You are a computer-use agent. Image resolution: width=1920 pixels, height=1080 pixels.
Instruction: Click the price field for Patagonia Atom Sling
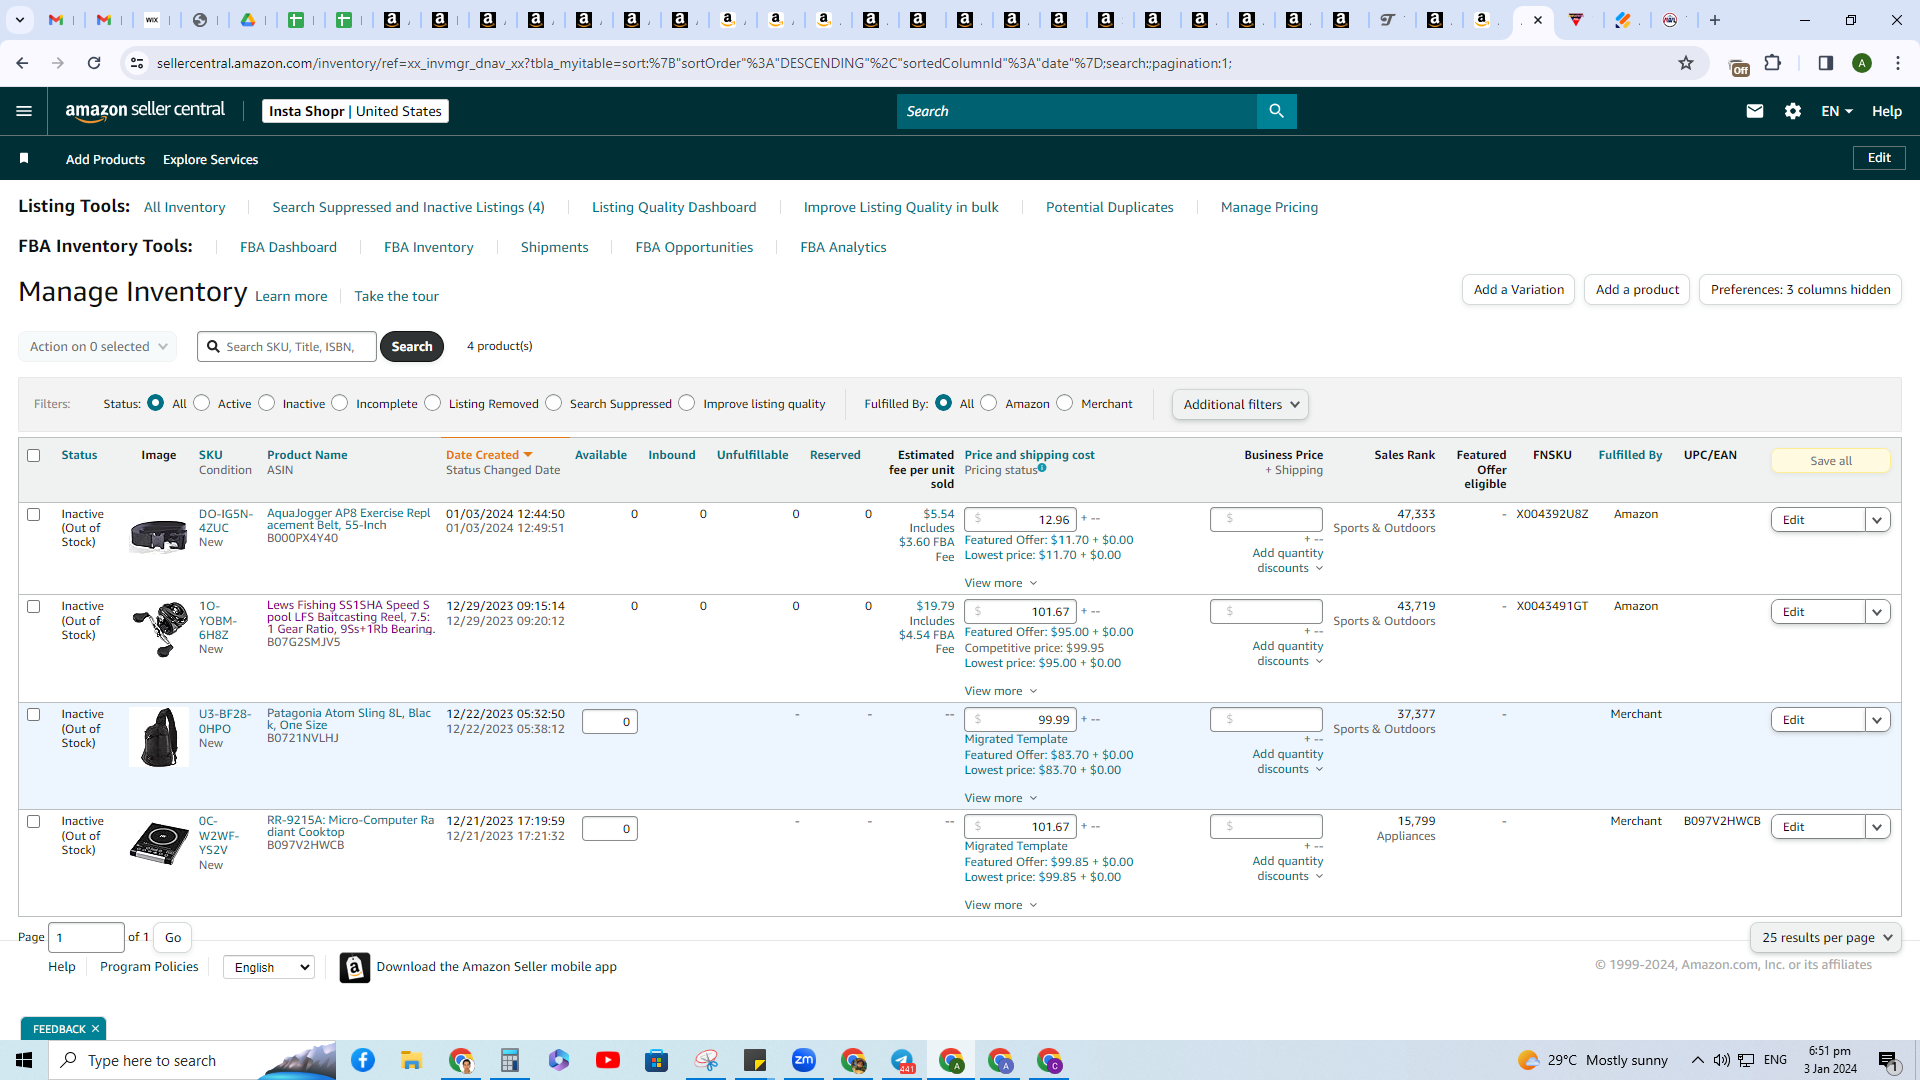pos(1020,720)
